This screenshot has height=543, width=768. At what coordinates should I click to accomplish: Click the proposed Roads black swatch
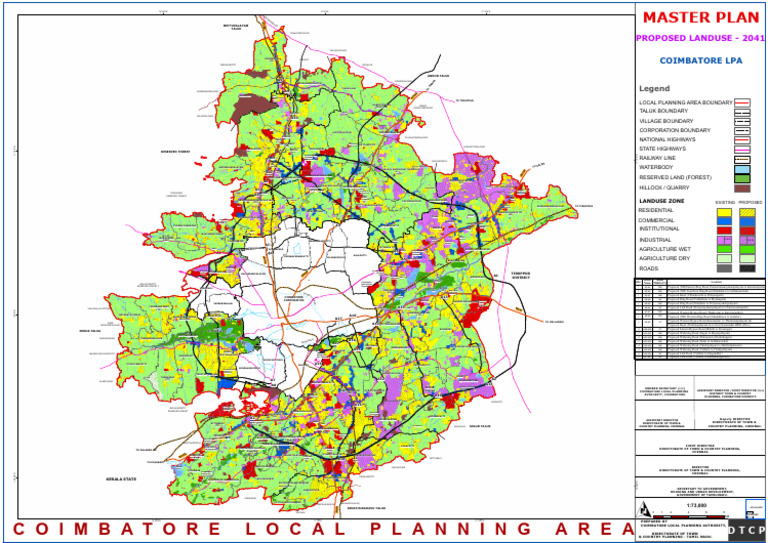pyautogui.click(x=747, y=268)
